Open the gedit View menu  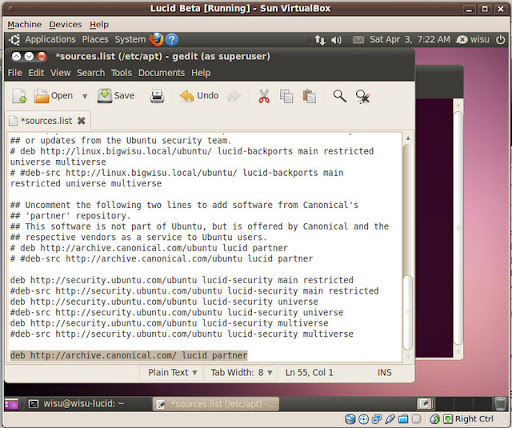click(x=60, y=73)
